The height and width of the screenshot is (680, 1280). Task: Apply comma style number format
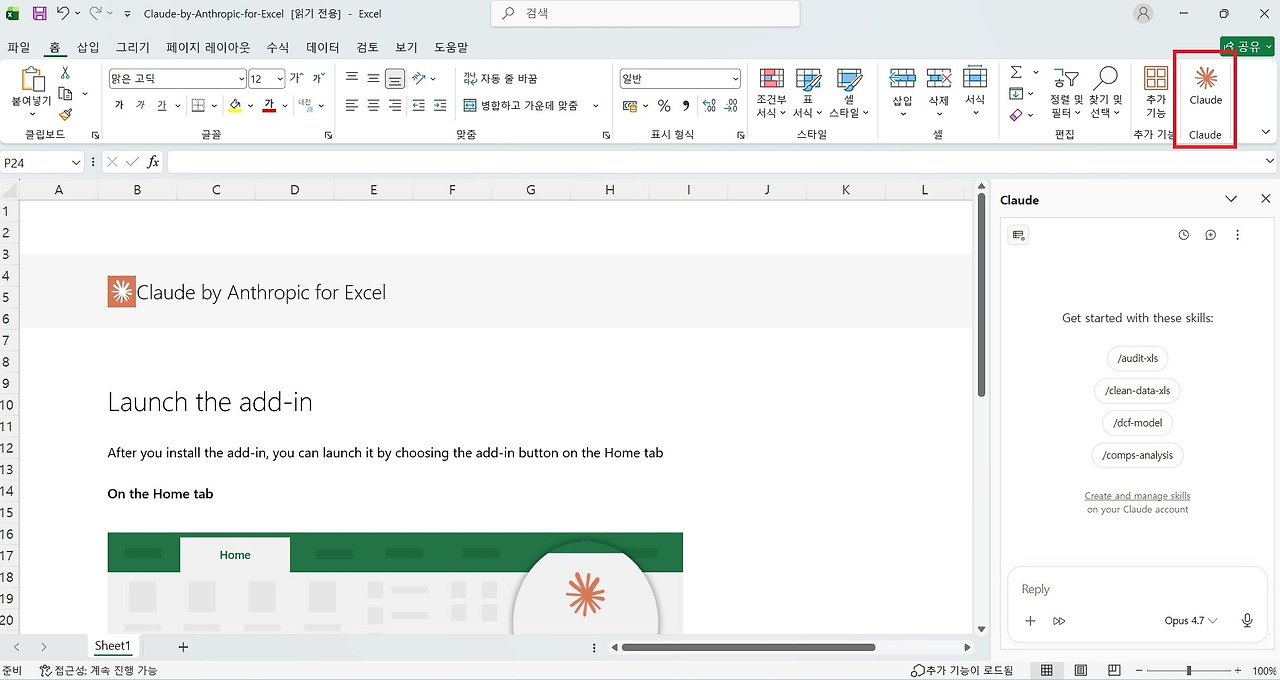click(686, 105)
